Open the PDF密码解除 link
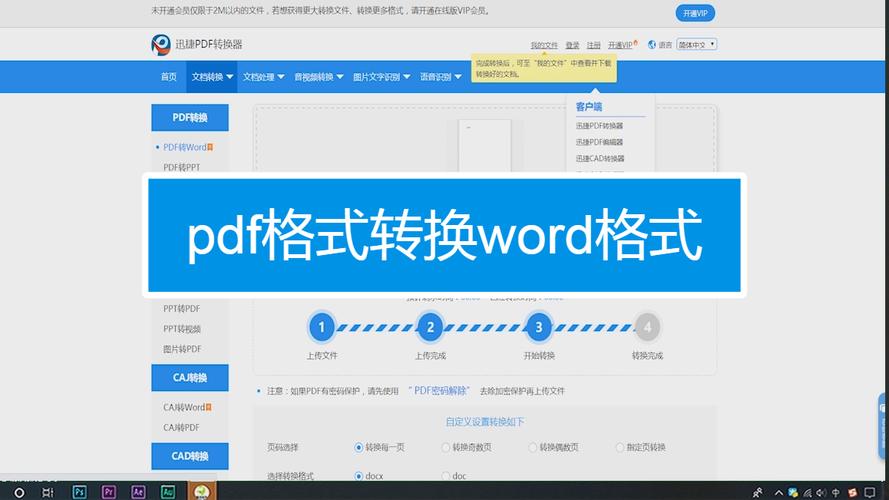The height and width of the screenshot is (500, 889). pyautogui.click(x=439, y=391)
